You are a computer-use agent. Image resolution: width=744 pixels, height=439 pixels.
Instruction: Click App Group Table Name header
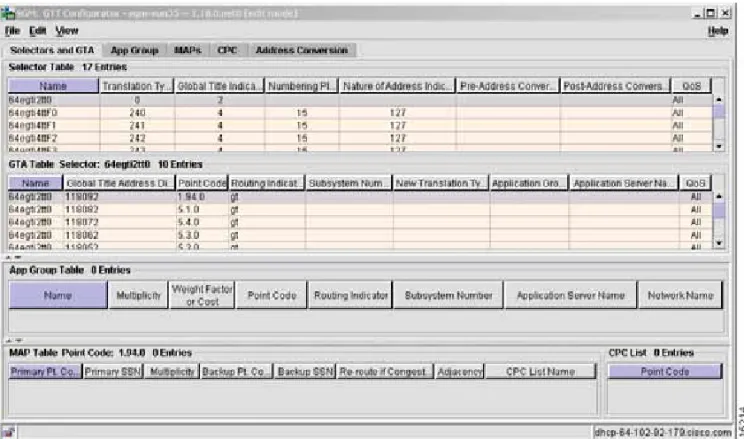point(58,295)
